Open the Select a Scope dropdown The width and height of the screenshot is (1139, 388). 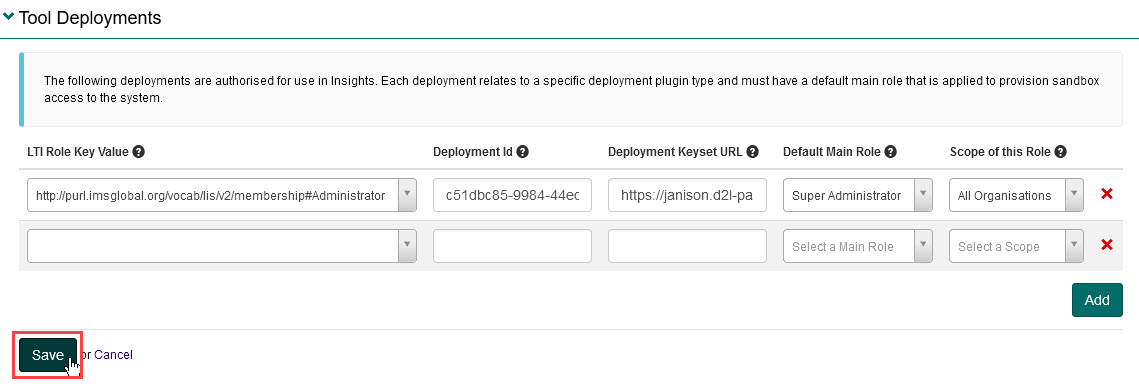point(1017,246)
